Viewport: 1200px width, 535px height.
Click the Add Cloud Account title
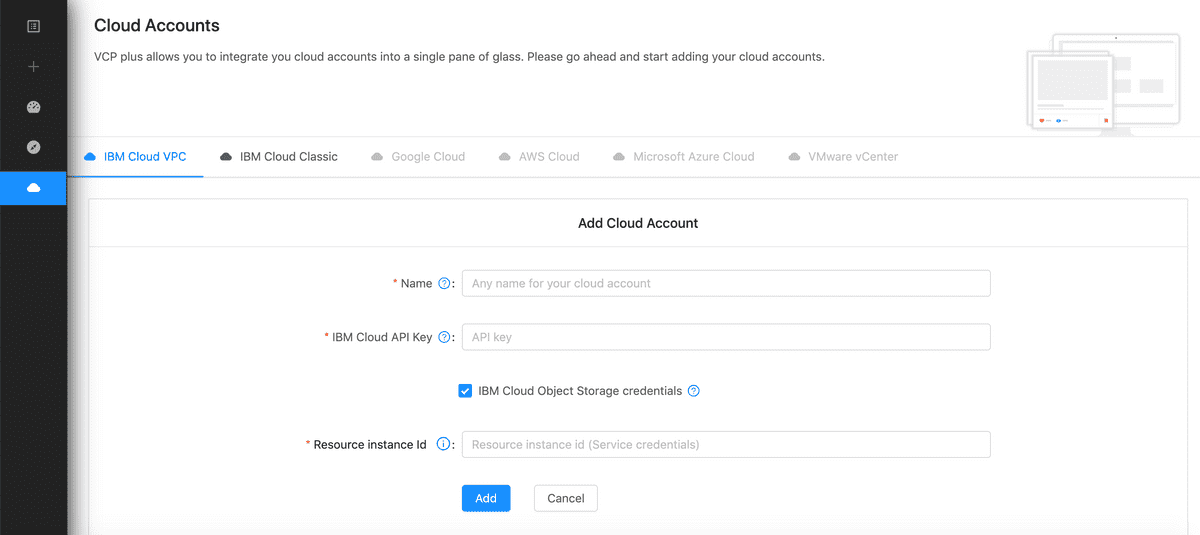pyautogui.click(x=638, y=223)
